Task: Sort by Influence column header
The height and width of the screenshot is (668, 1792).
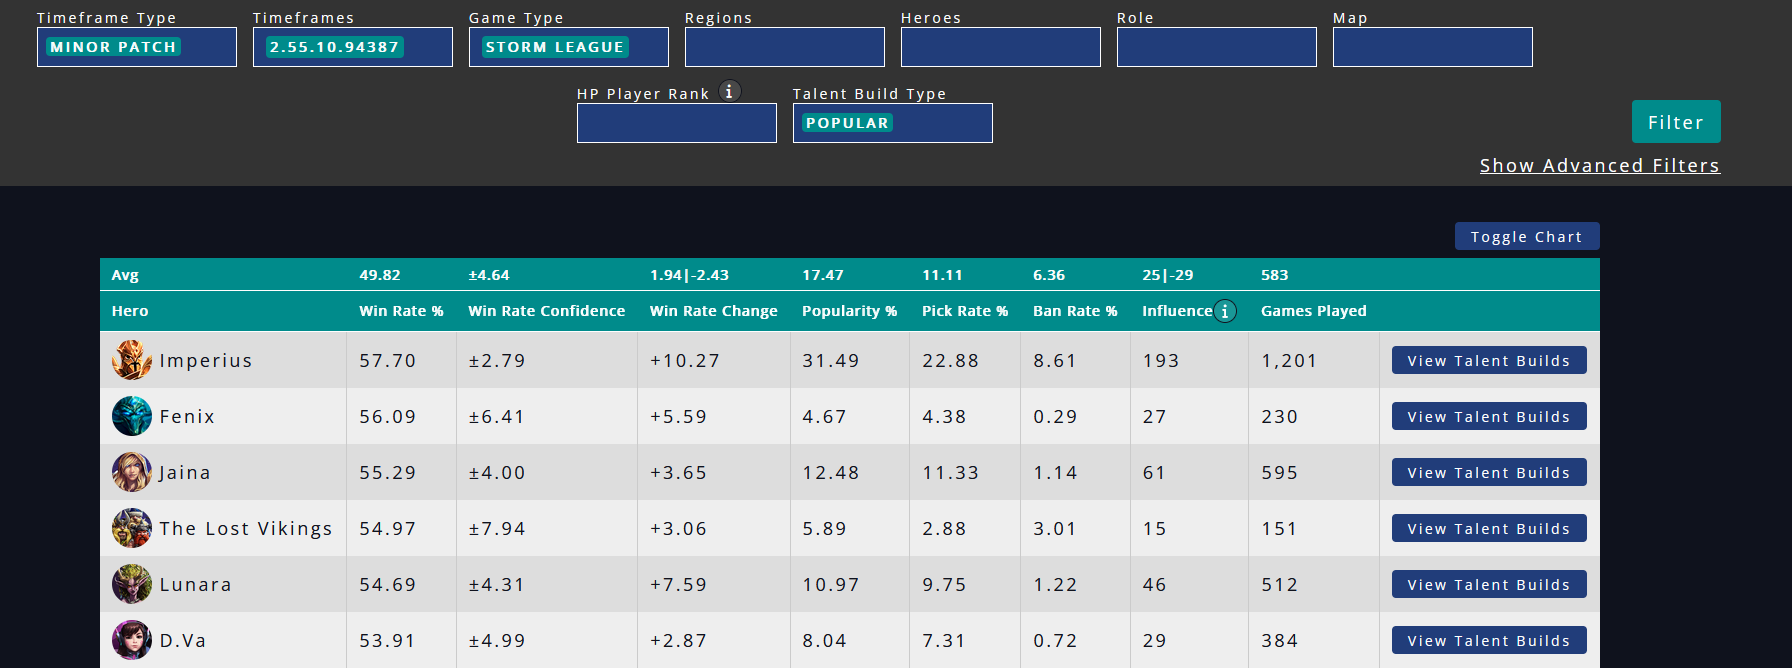Action: [x=1177, y=311]
